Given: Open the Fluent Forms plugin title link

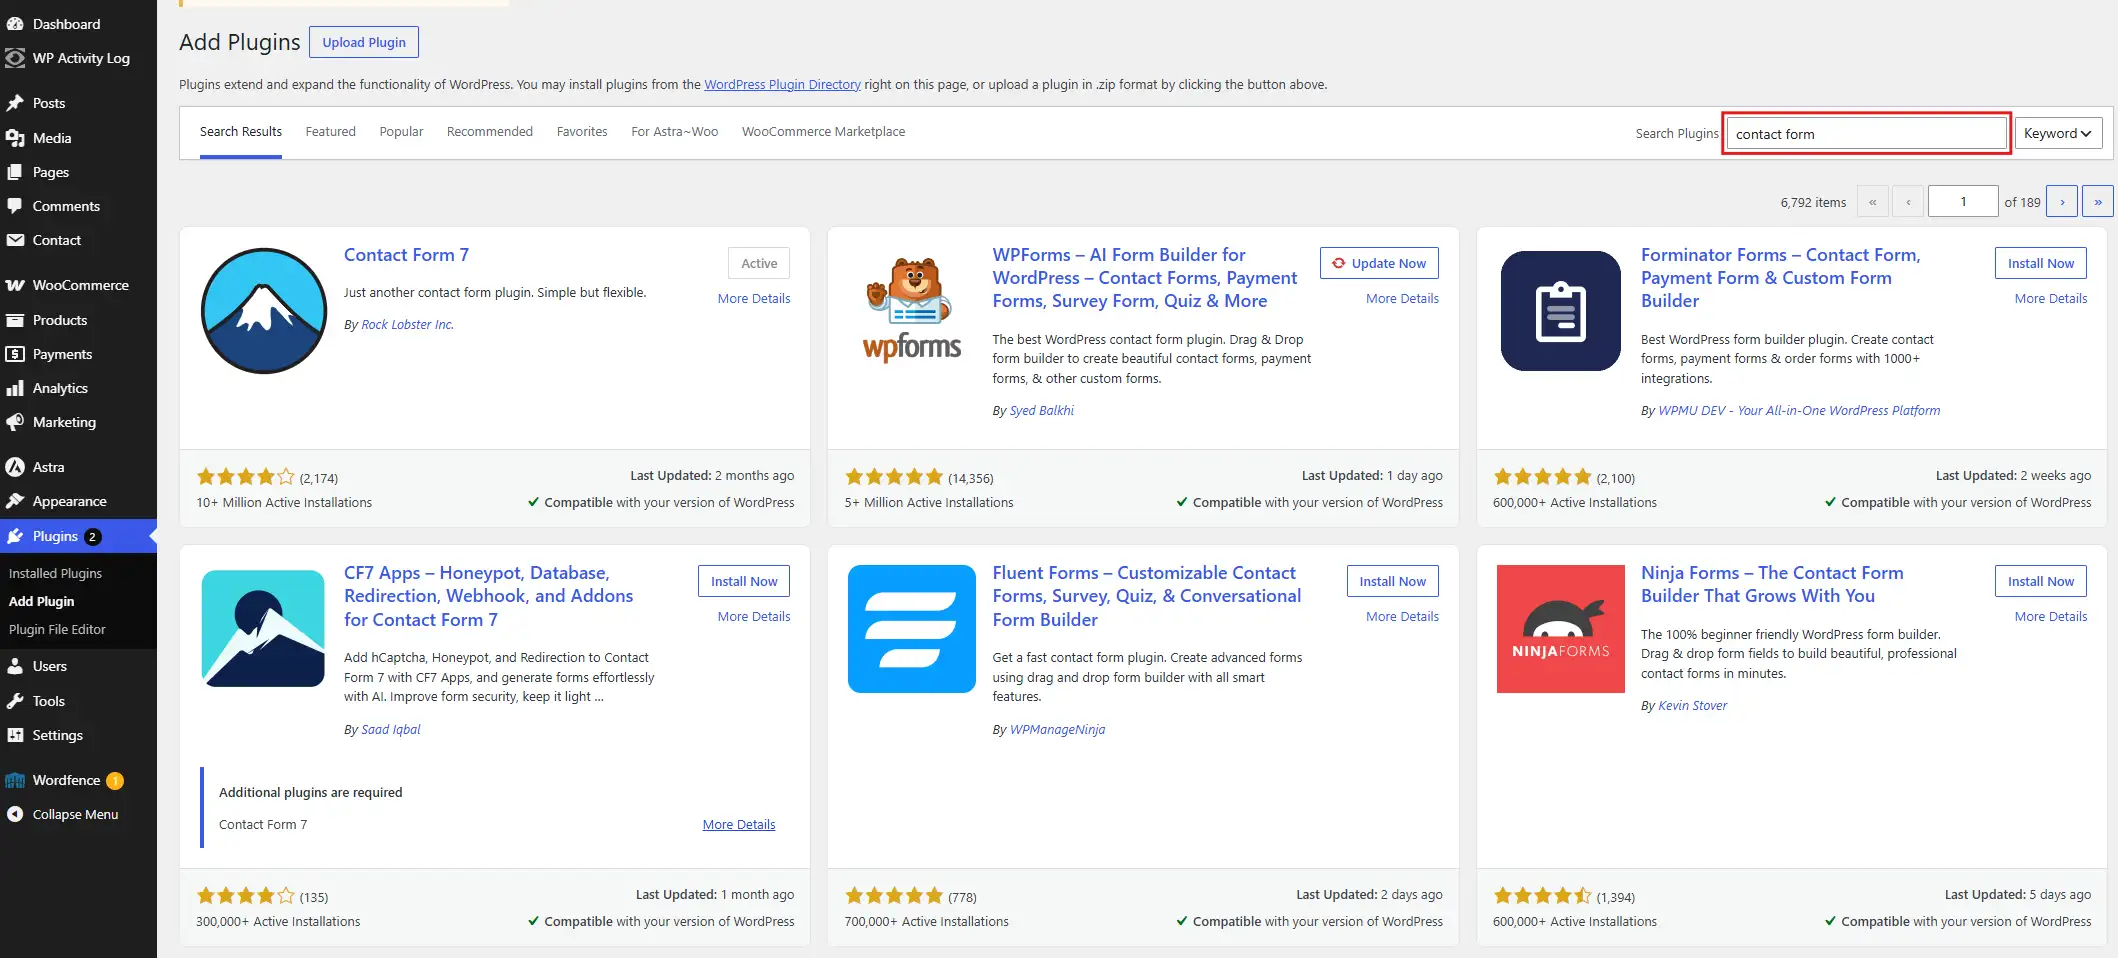Looking at the screenshot, I should tap(1146, 596).
